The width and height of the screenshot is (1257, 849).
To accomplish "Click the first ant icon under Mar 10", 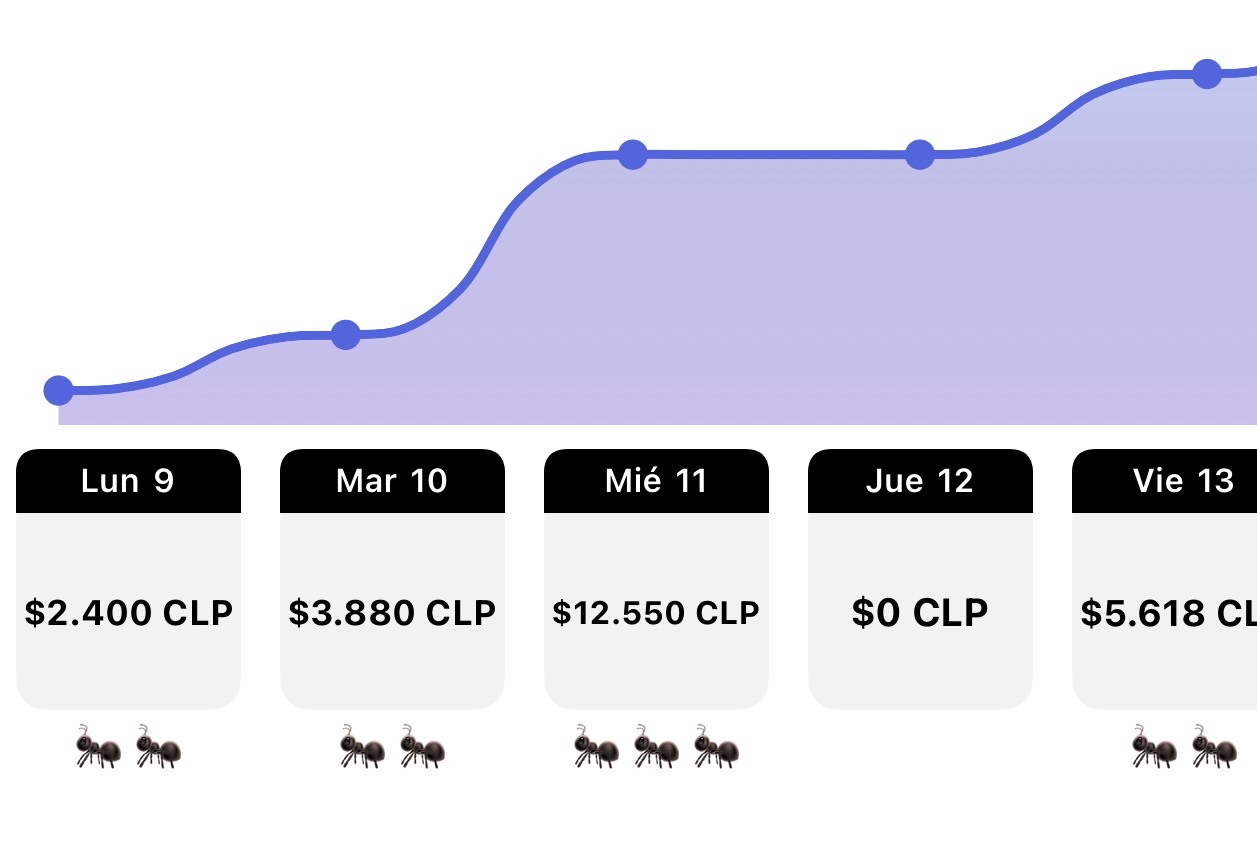I will pyautogui.click(x=362, y=747).
